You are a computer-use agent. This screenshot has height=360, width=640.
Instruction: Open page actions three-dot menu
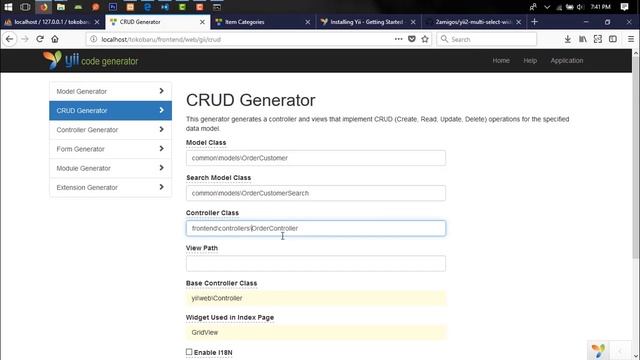[x=398, y=39]
